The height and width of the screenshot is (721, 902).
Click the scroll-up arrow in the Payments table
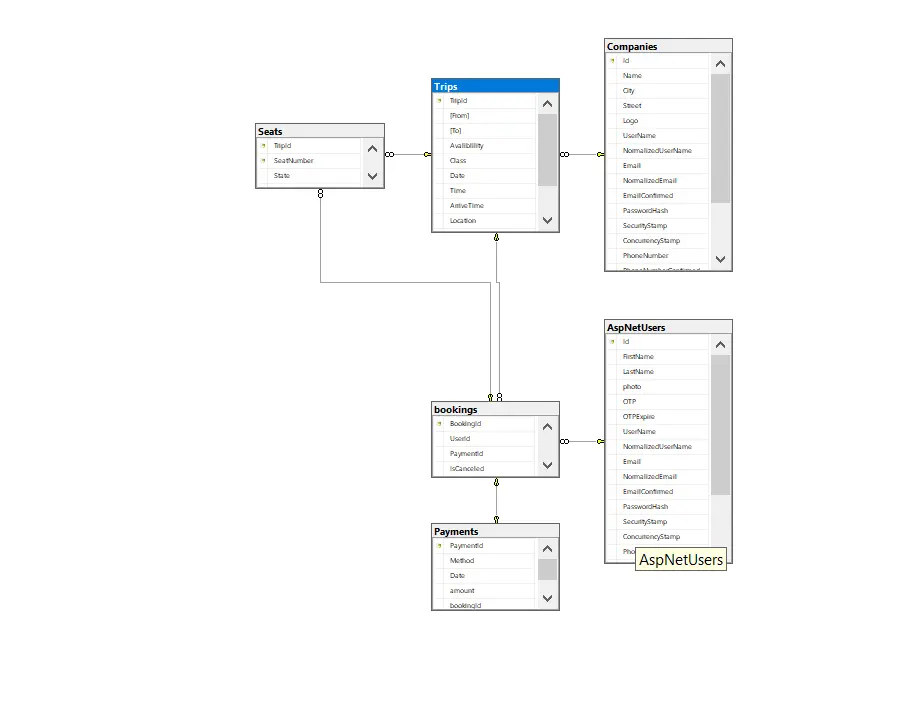tap(548, 548)
